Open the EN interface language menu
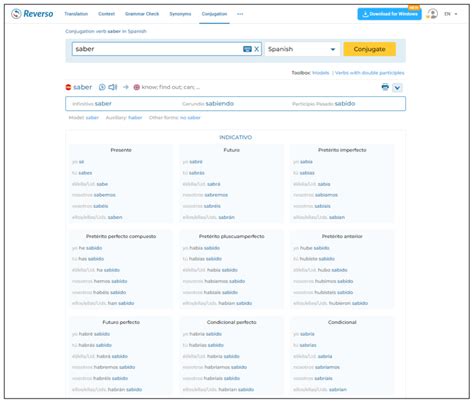Viewport: 474px width, 403px height. coord(451,14)
